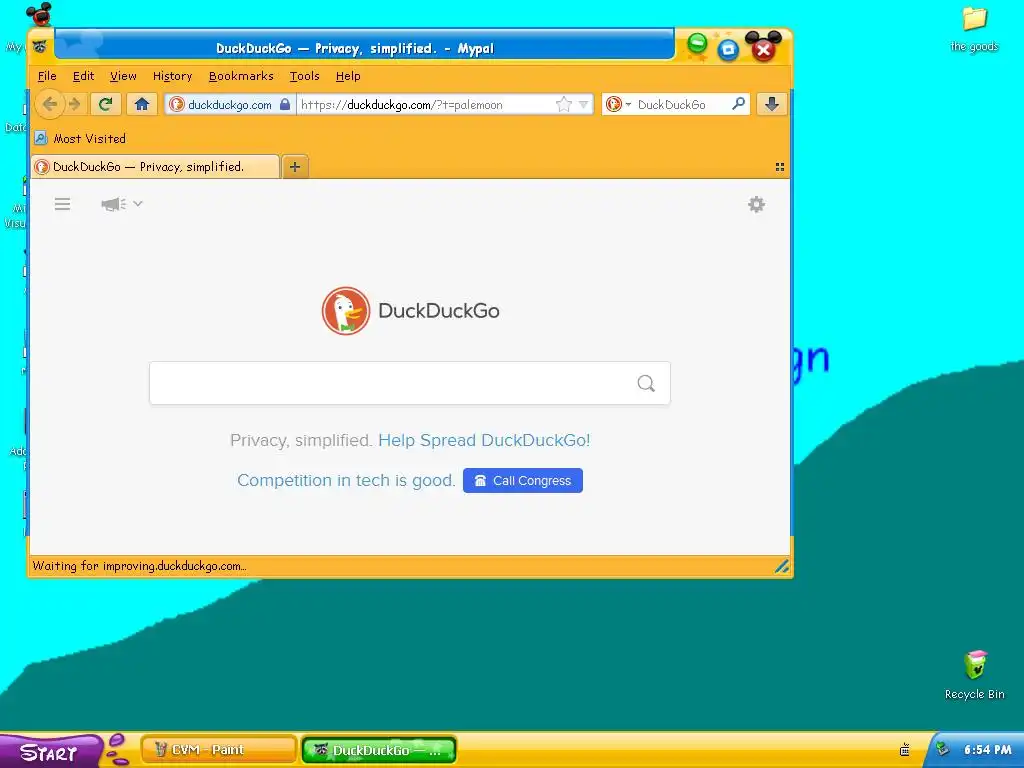Viewport: 1024px width, 768px height.
Task: Open the Help menu
Action: [348, 76]
